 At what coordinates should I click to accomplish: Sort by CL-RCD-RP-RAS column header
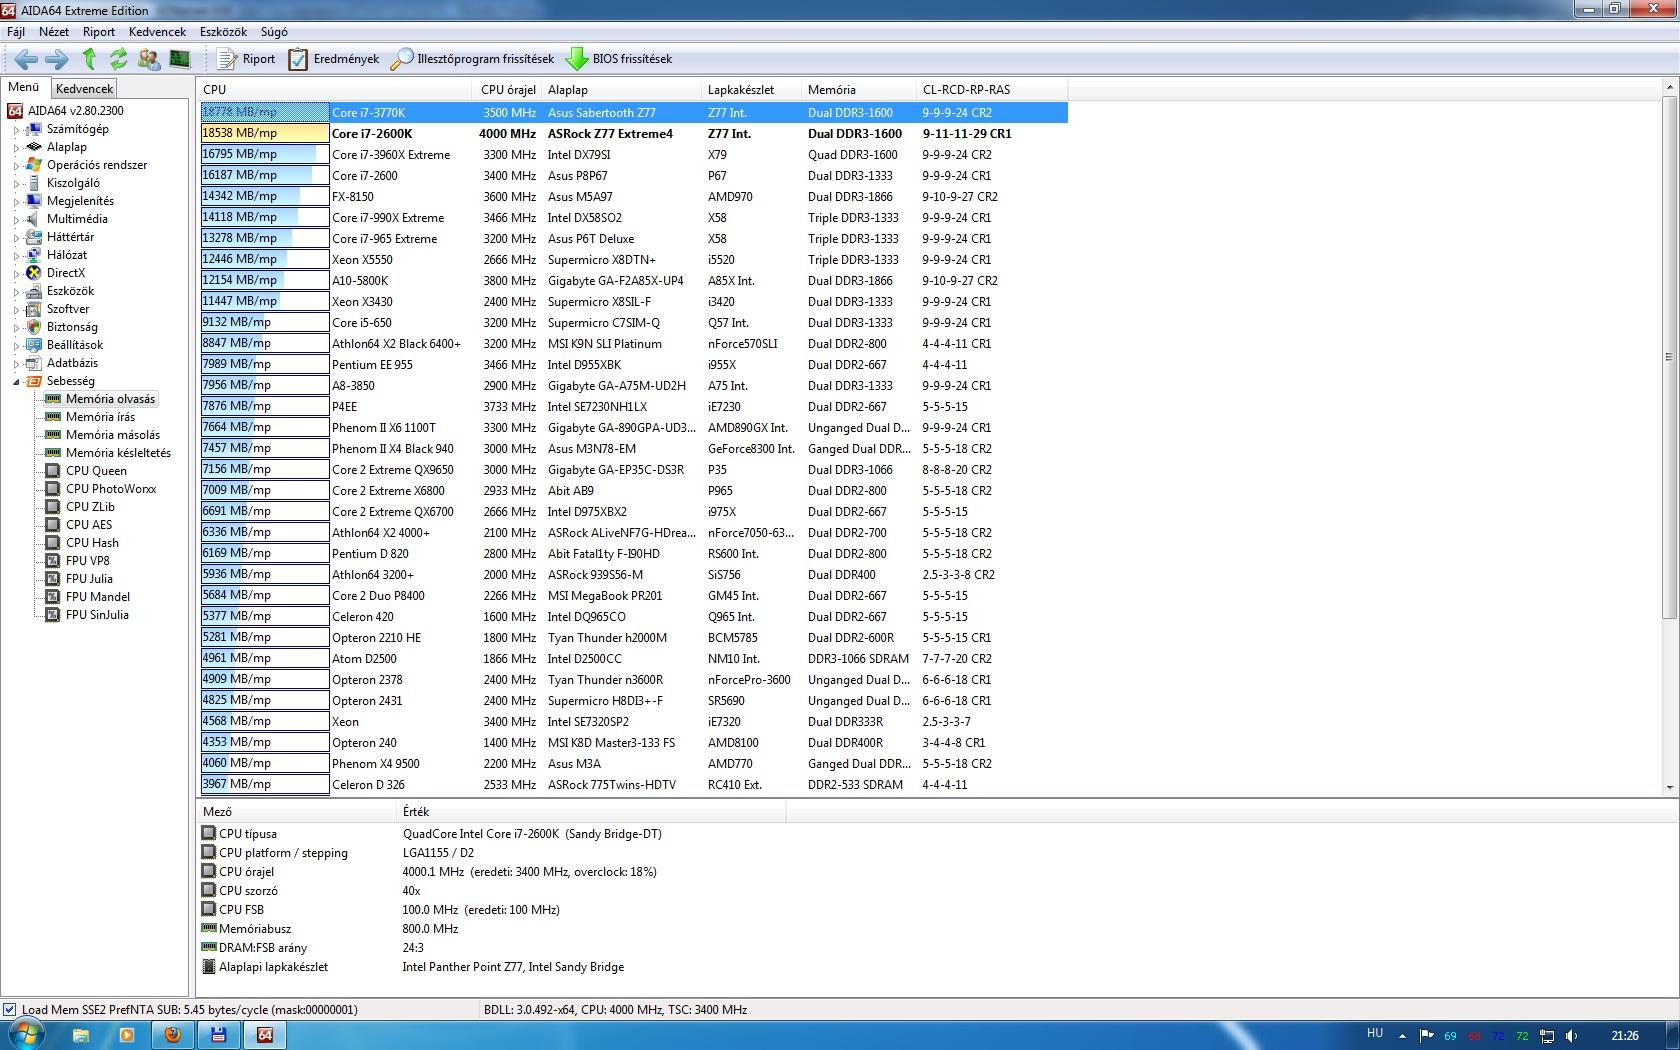[x=992, y=89]
